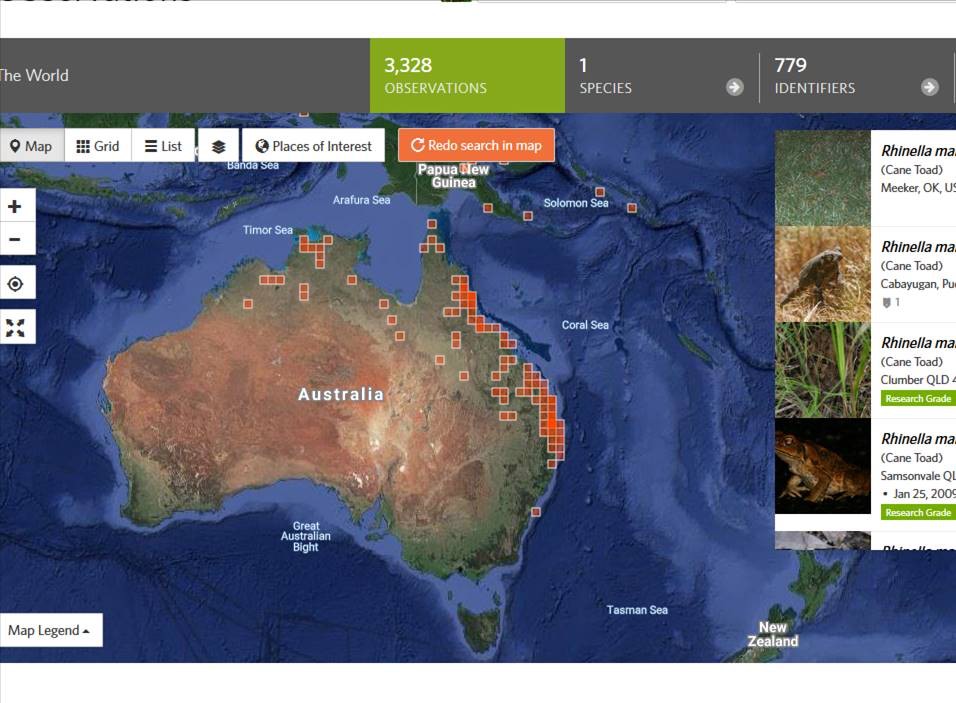This screenshot has height=703, width=956.
Task: Switch to Grid view
Action: click(98, 146)
